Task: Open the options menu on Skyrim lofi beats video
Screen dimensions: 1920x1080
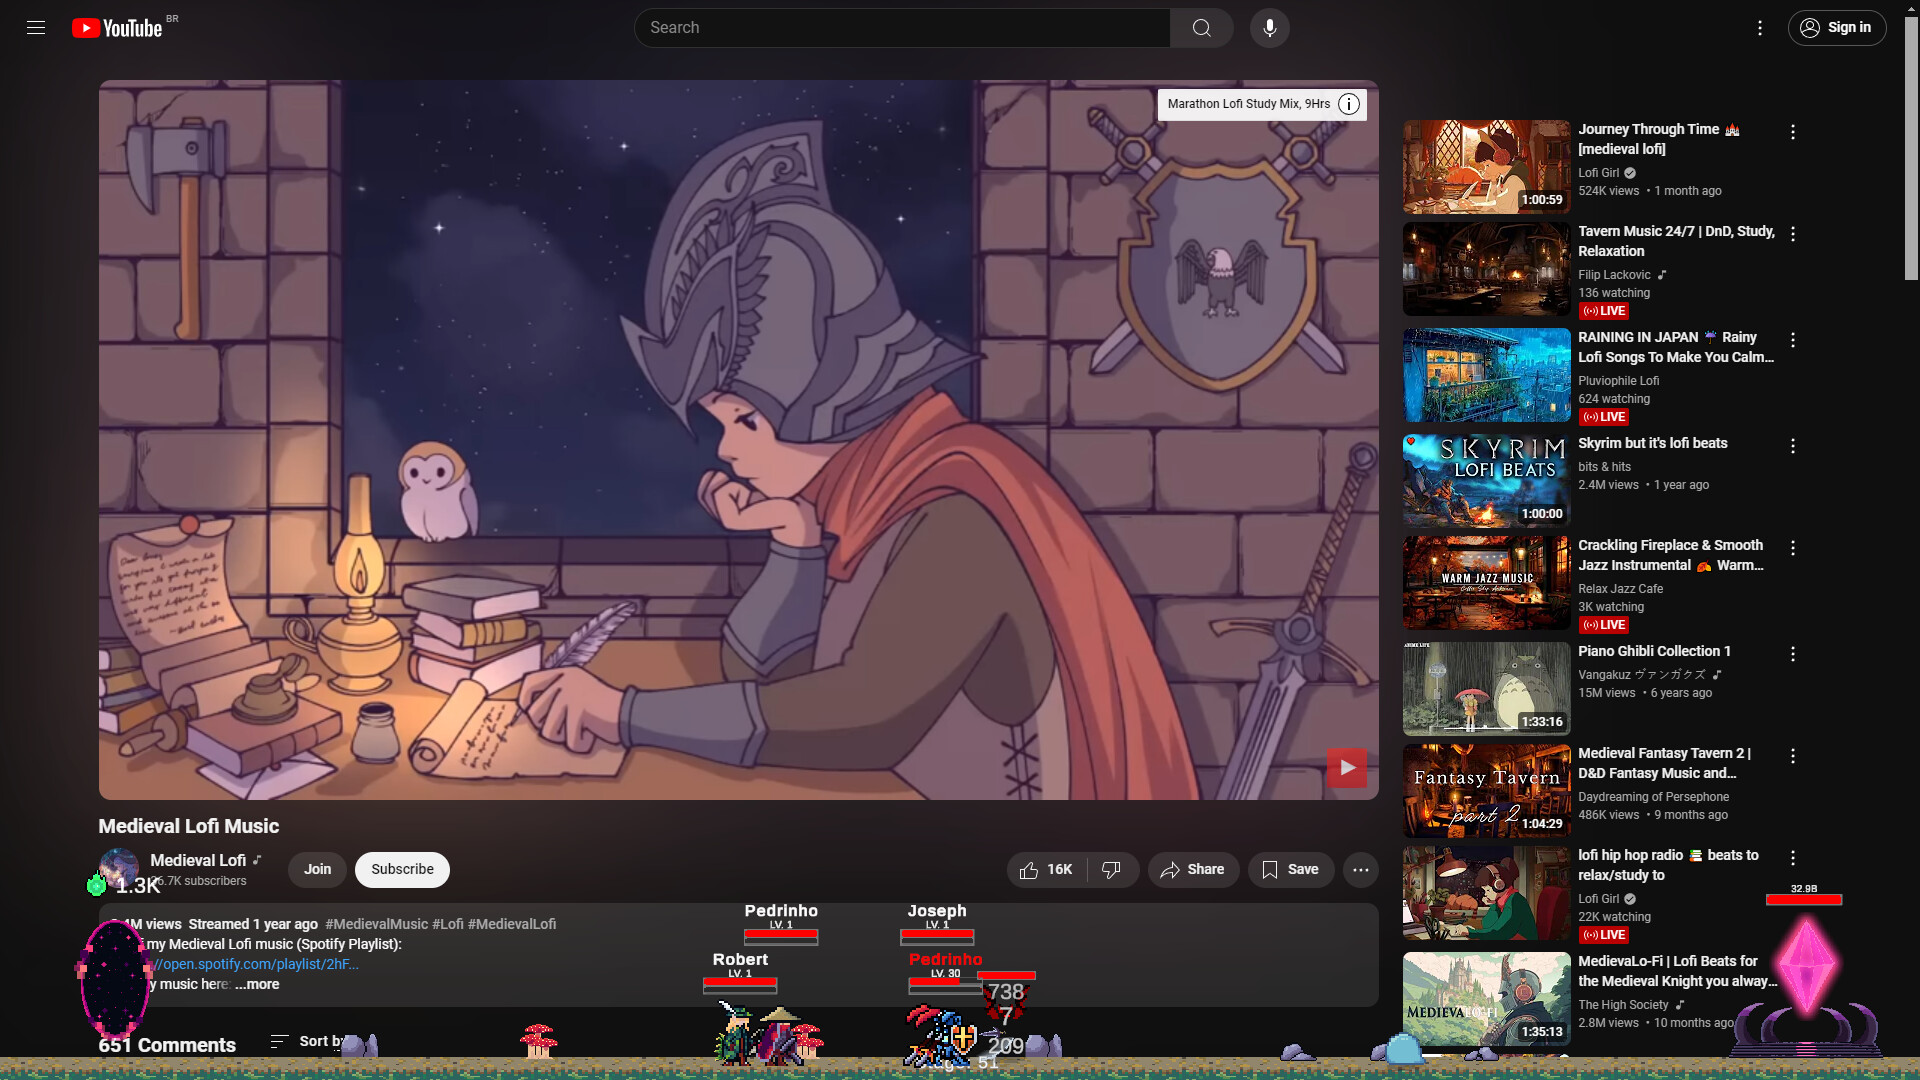Action: [1793, 446]
